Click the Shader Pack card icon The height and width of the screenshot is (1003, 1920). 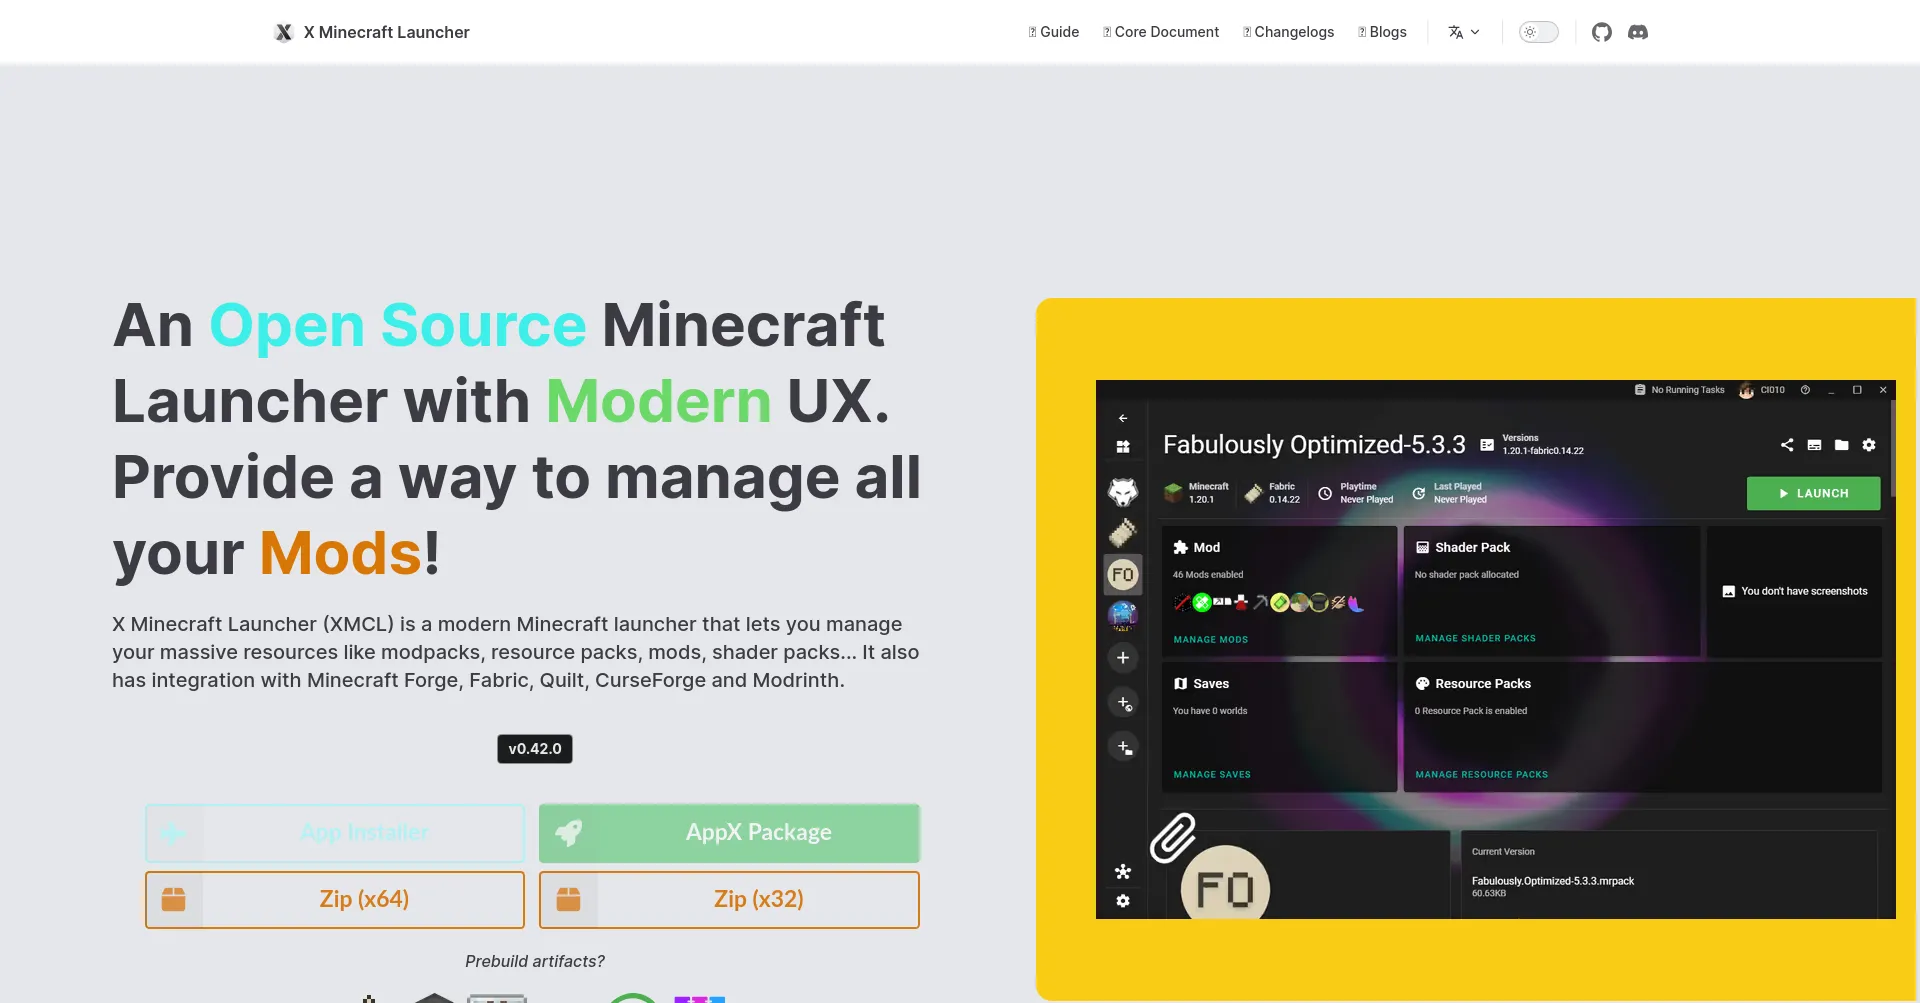click(x=1422, y=548)
